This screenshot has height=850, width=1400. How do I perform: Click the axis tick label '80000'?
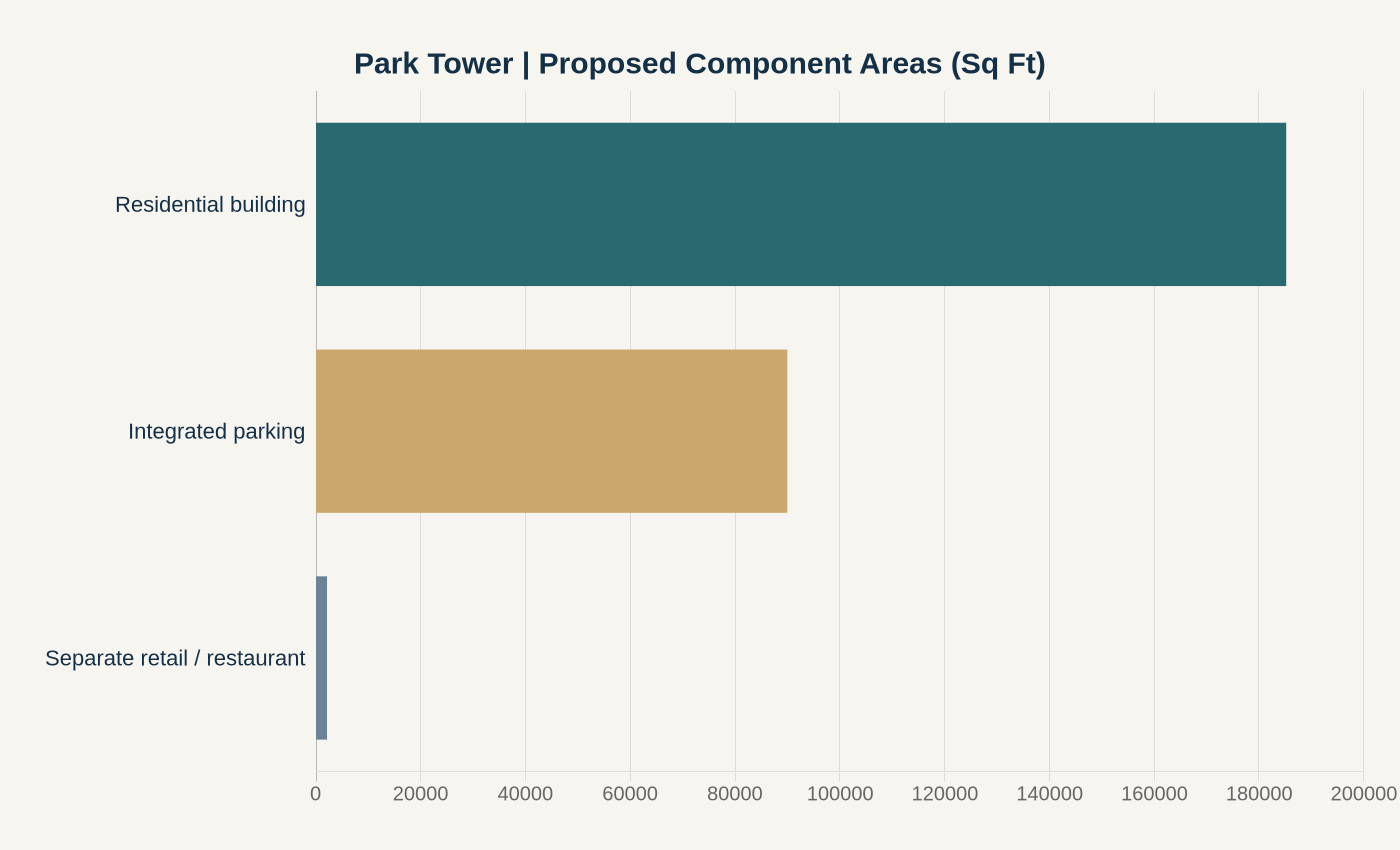tap(735, 794)
